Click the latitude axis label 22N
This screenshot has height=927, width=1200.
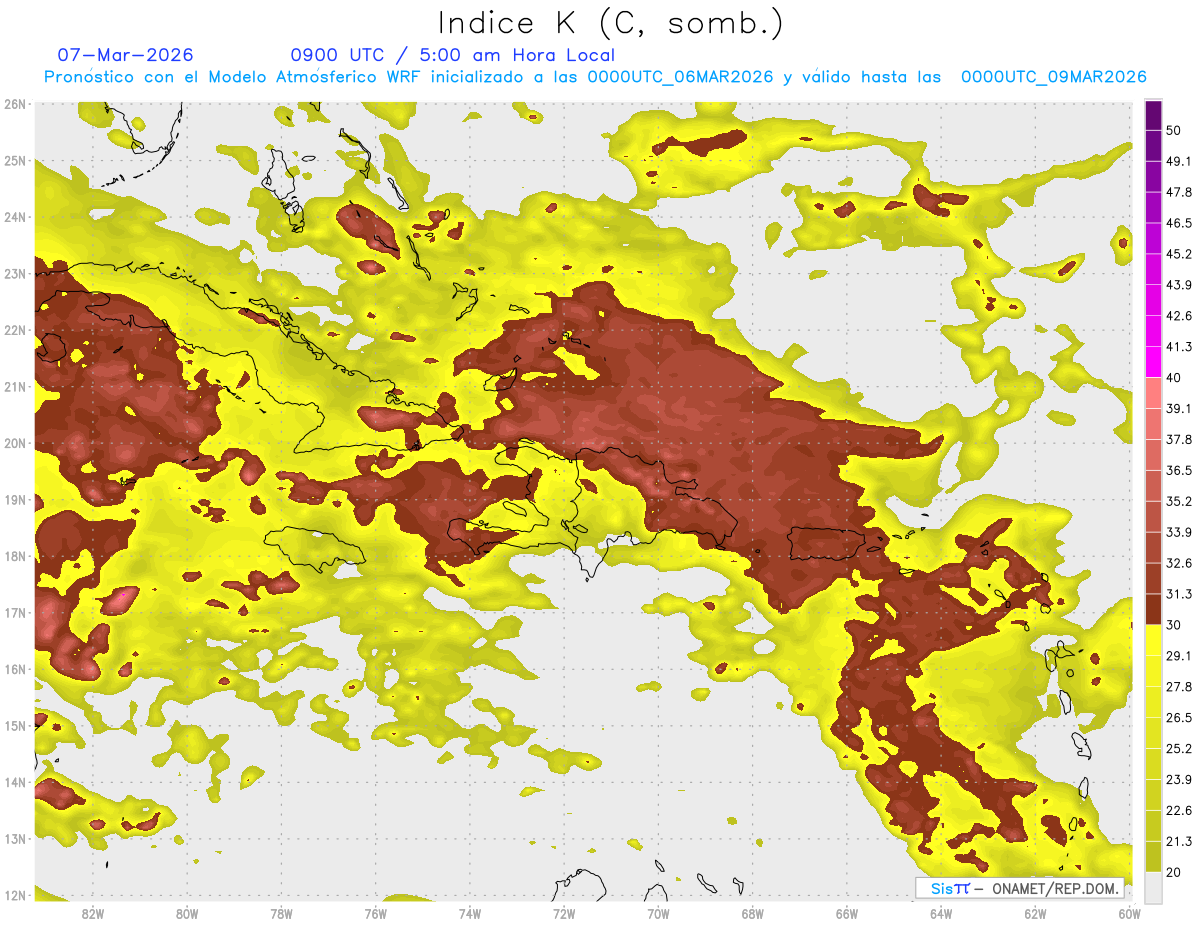pos(16,330)
